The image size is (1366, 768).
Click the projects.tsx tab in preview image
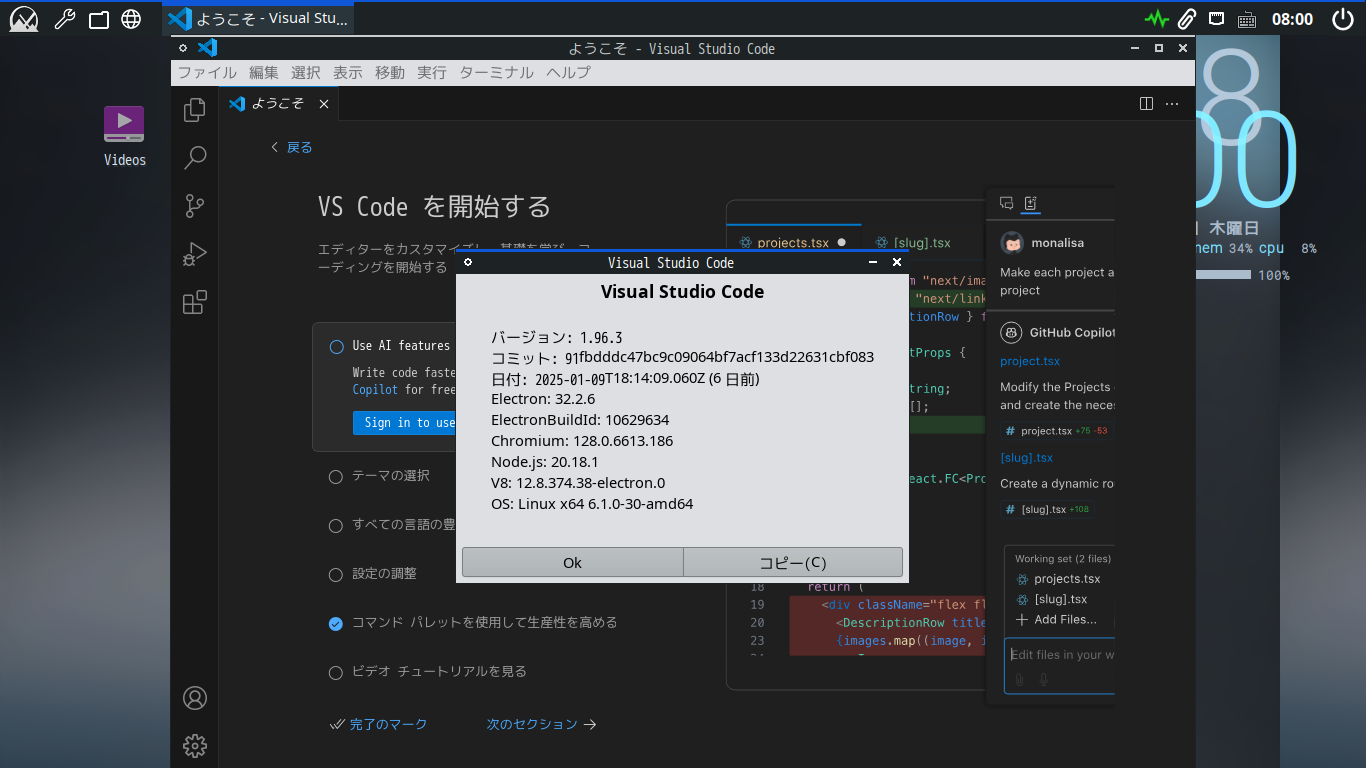point(793,243)
